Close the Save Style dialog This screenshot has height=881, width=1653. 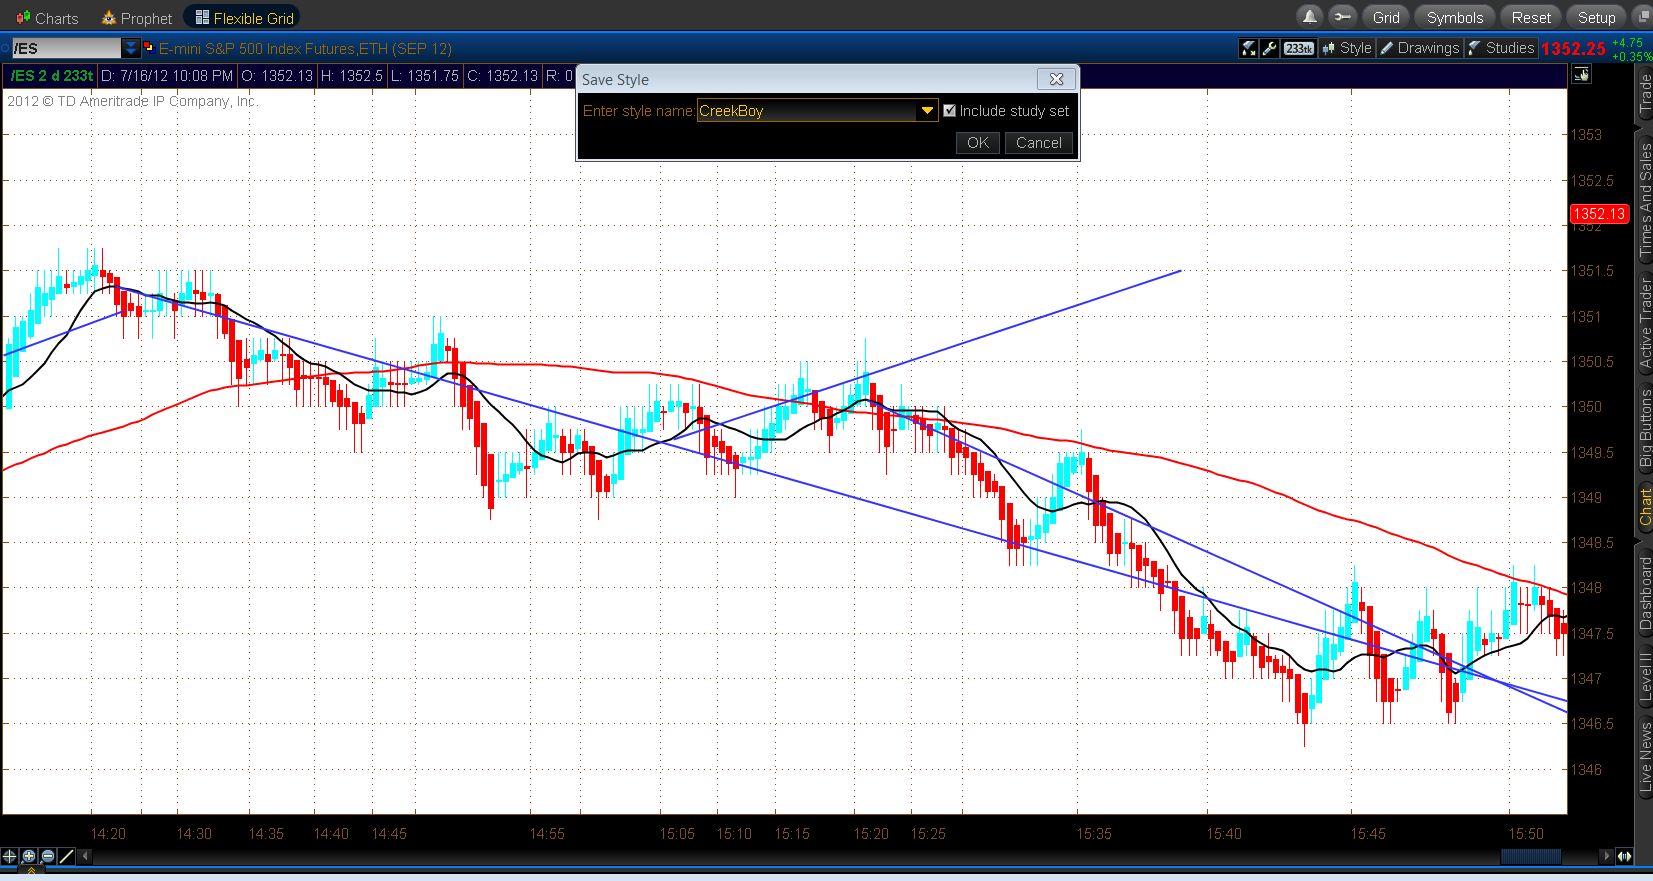coord(1056,79)
